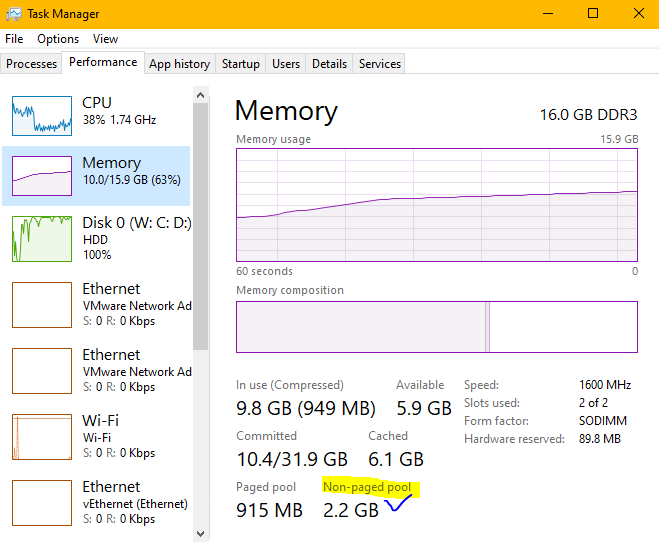Open the View menu
Image resolution: width=659 pixels, height=543 pixels.
(105, 39)
